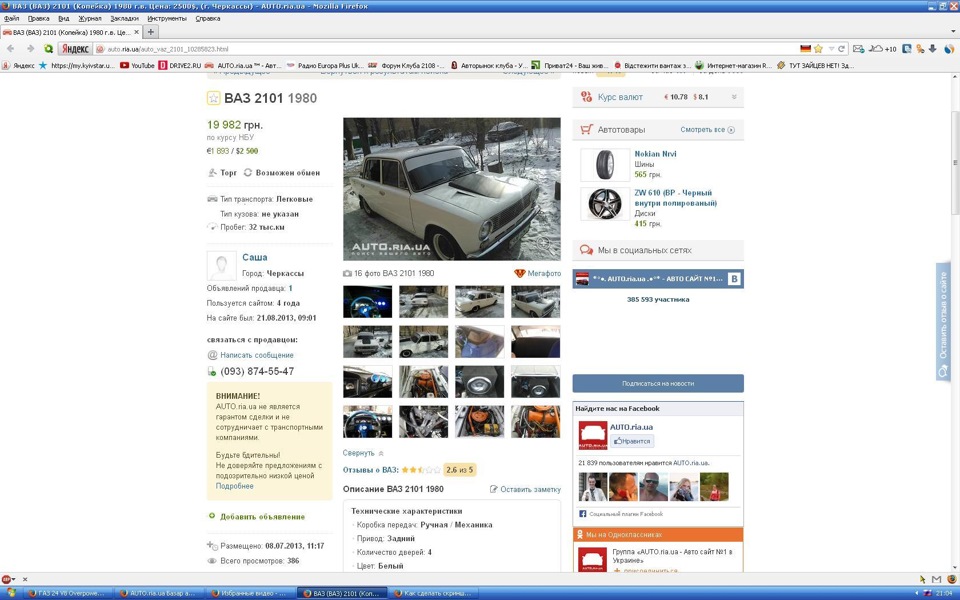Open seller Саша's profile link
The height and width of the screenshot is (600, 960).
[255, 257]
